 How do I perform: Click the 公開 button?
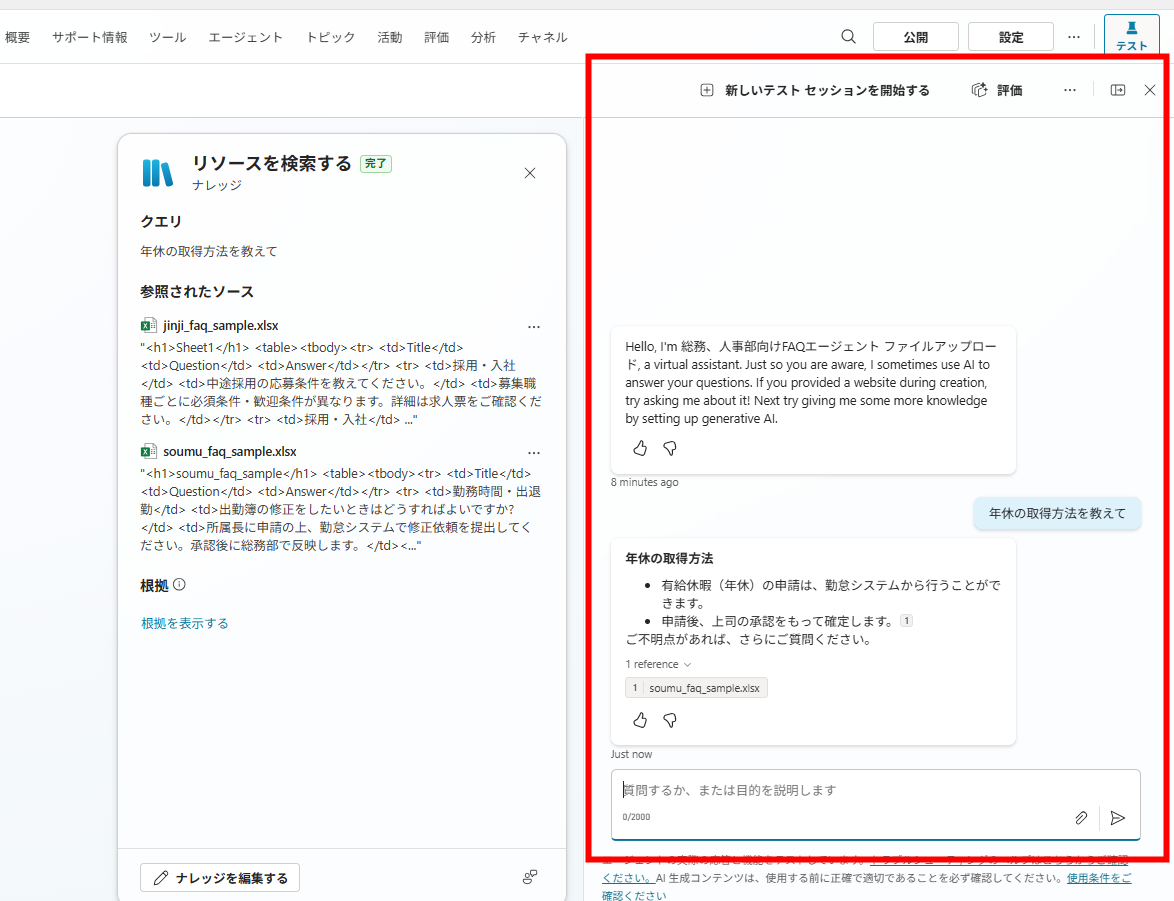click(x=916, y=37)
